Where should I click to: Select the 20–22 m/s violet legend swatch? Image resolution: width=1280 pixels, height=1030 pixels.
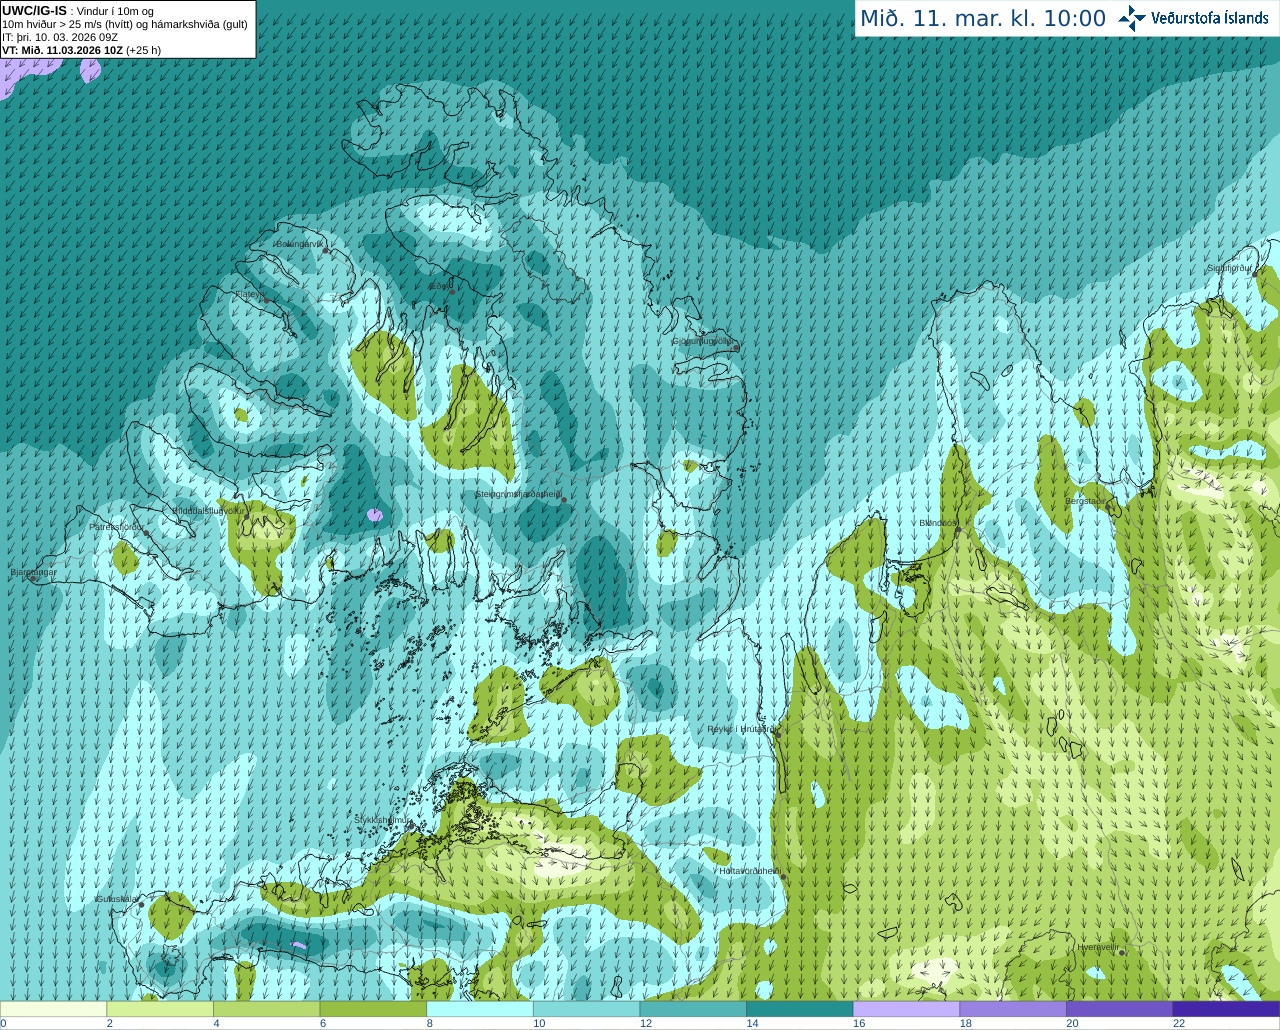tap(1119, 1009)
